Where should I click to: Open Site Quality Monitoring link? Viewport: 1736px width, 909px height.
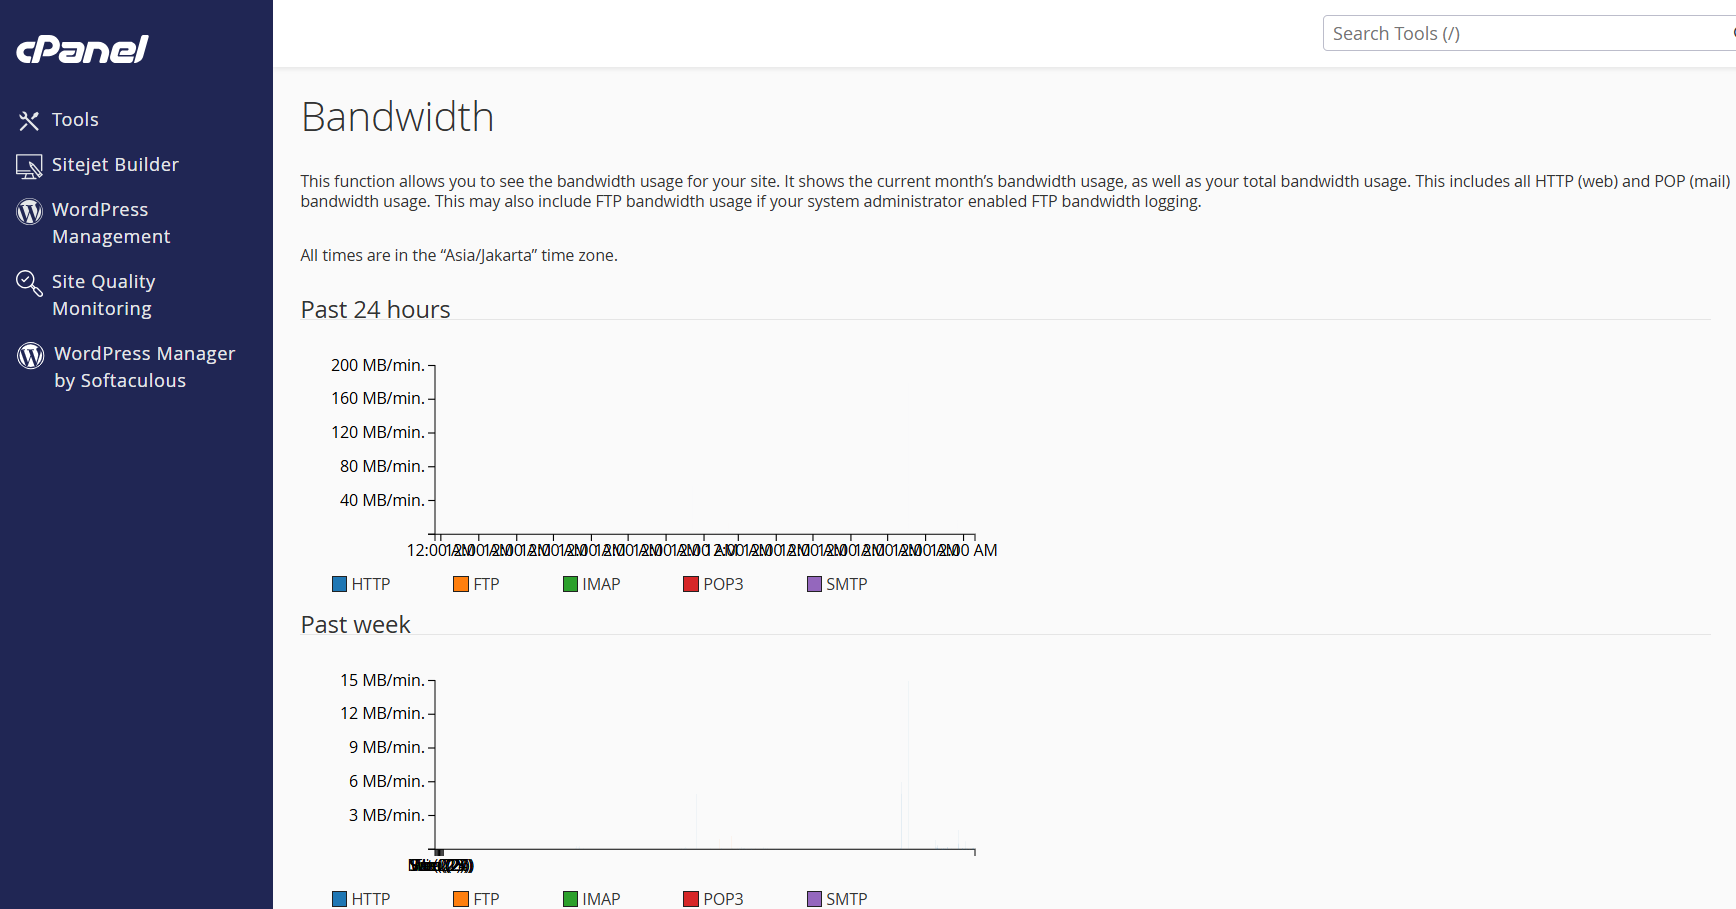[103, 295]
